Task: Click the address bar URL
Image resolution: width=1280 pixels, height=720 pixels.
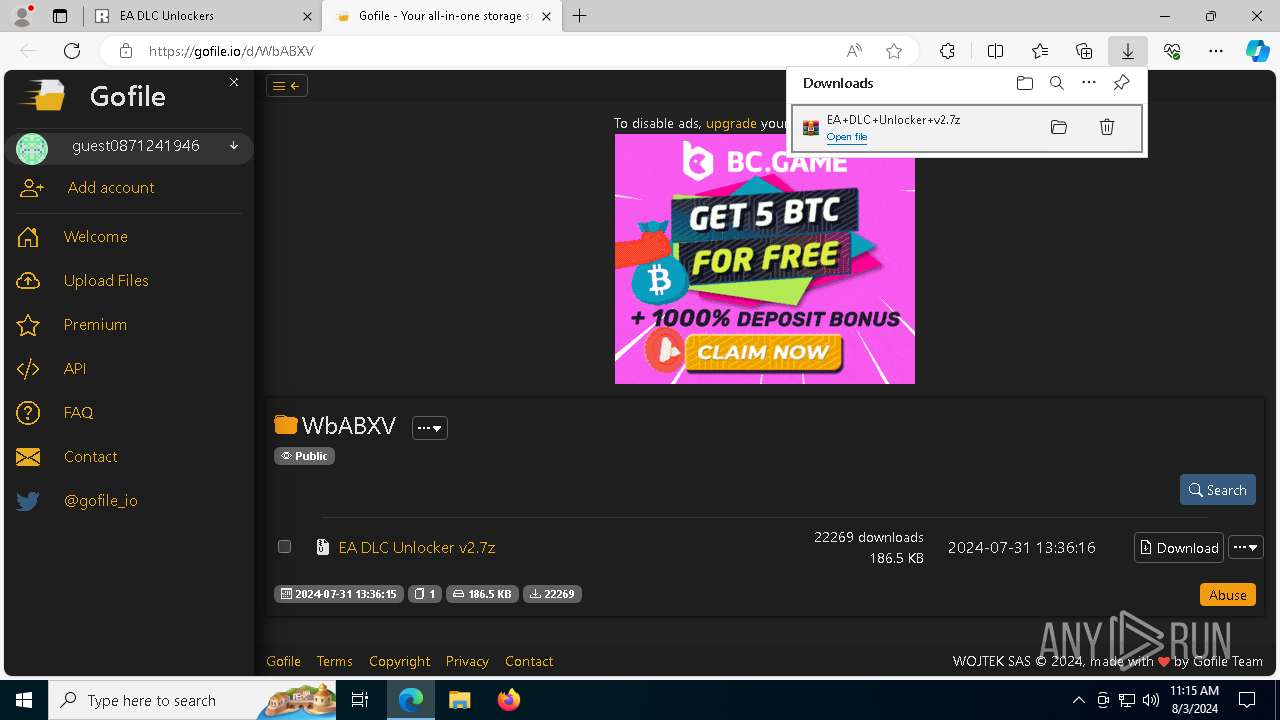Action: (231, 51)
